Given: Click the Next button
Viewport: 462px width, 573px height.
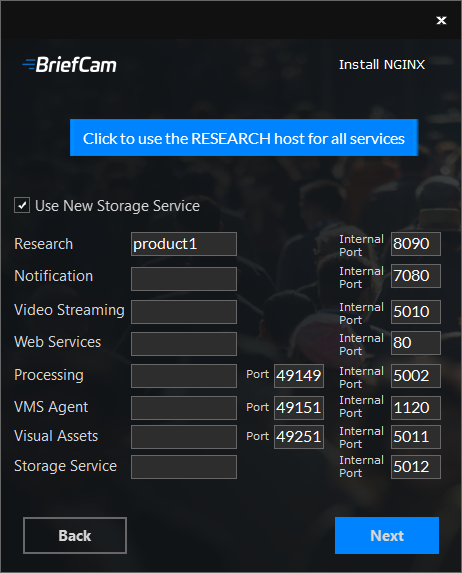Looking at the screenshot, I should point(387,535).
